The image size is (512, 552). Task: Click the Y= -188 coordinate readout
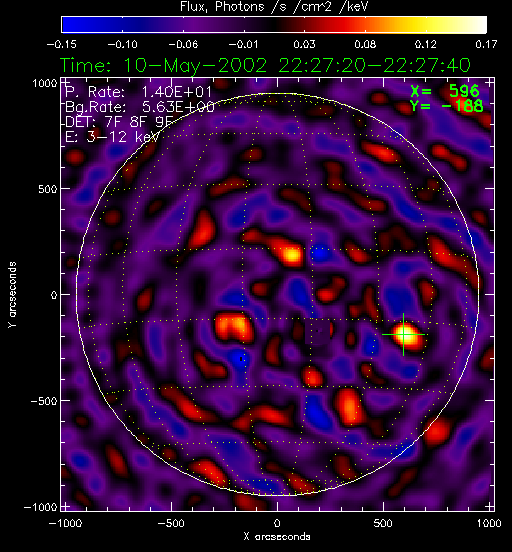pyautogui.click(x=447, y=106)
